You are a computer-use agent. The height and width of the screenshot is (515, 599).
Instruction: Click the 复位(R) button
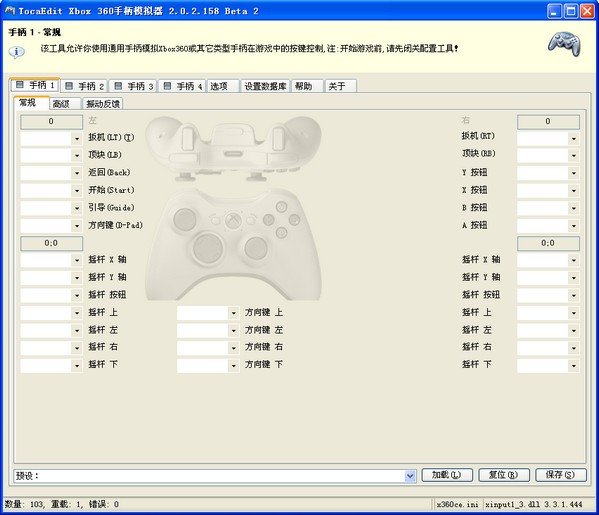click(x=504, y=475)
